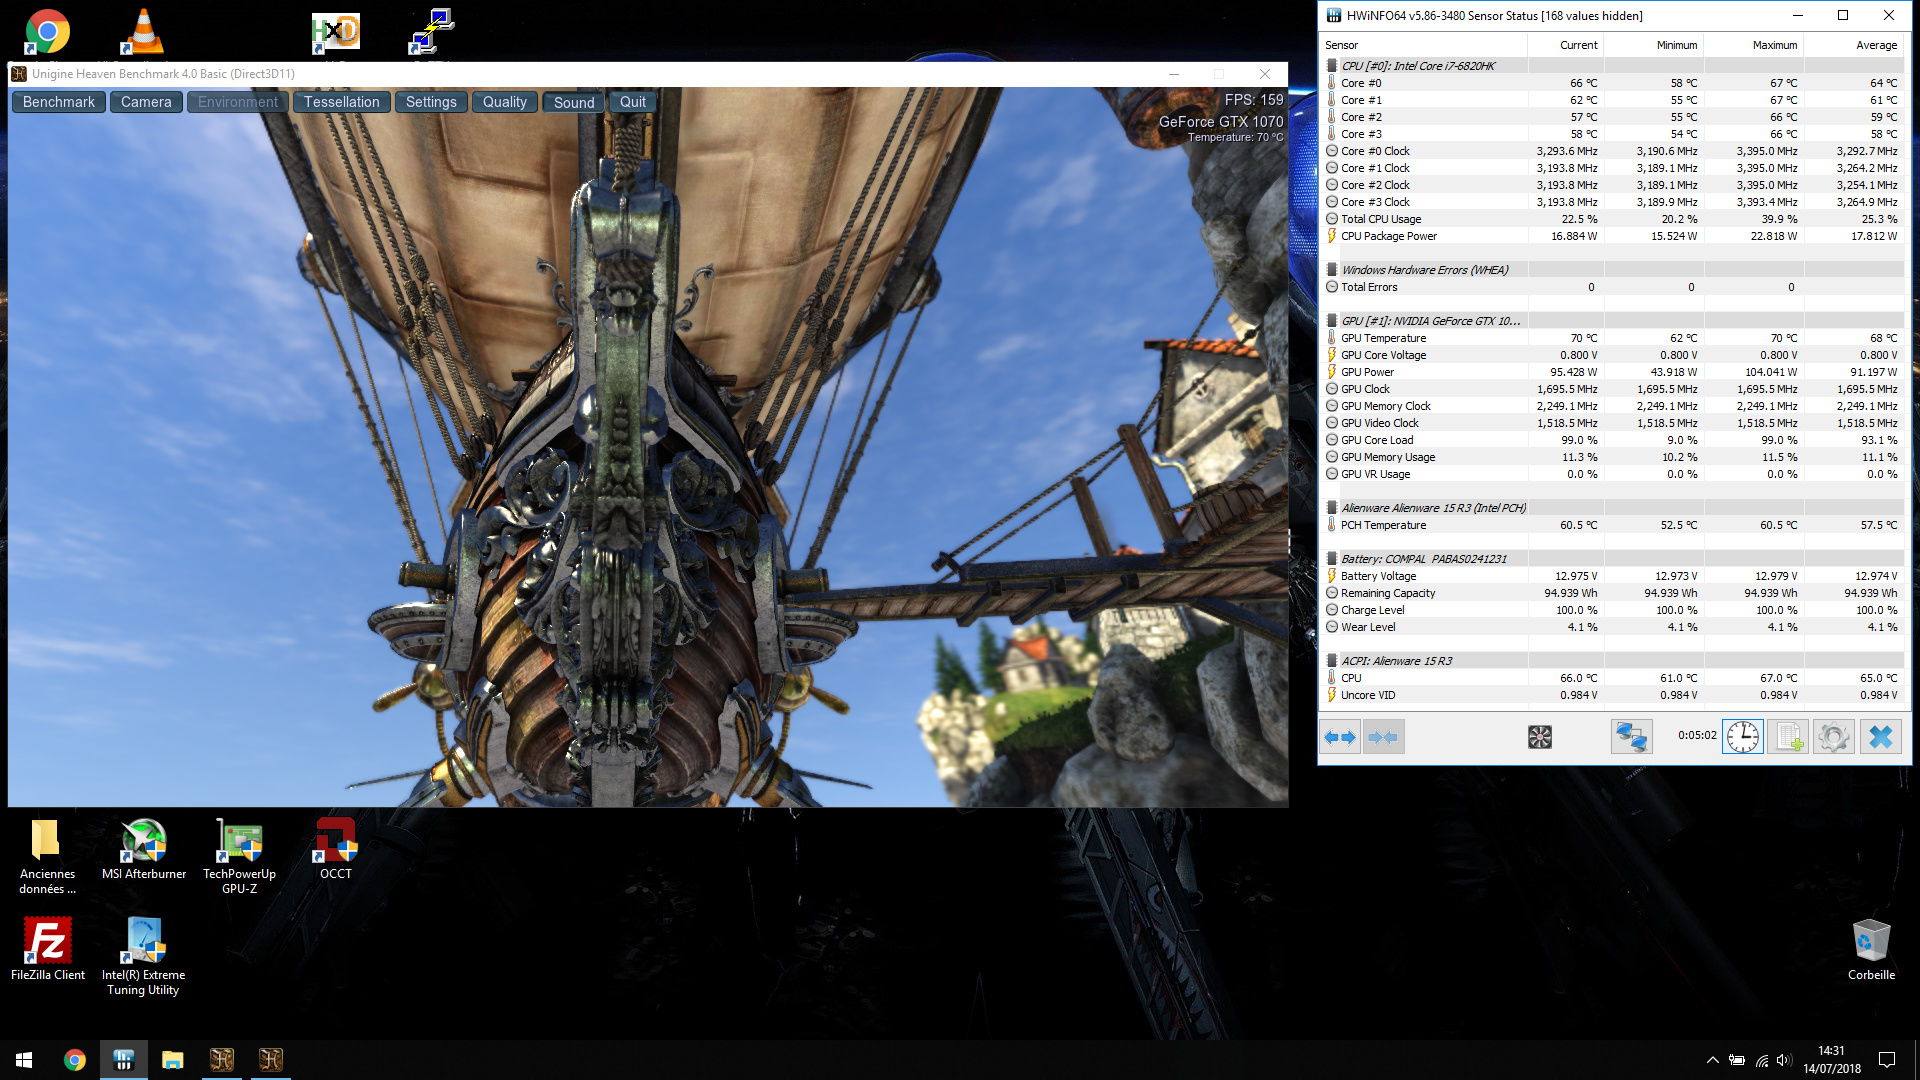Open notification action center icon
This screenshot has height=1080, width=1920.
pos(1887,1060)
